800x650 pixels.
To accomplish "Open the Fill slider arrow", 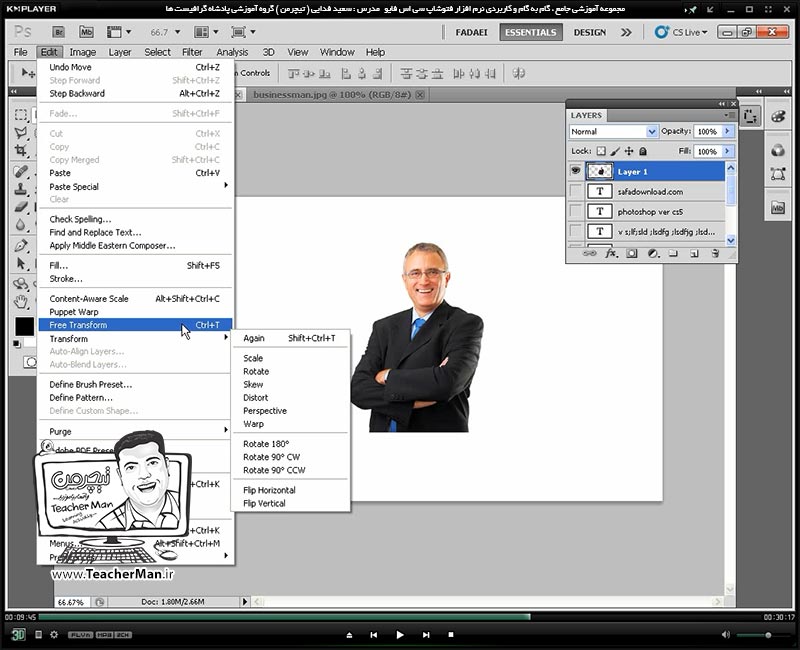I will (x=728, y=152).
